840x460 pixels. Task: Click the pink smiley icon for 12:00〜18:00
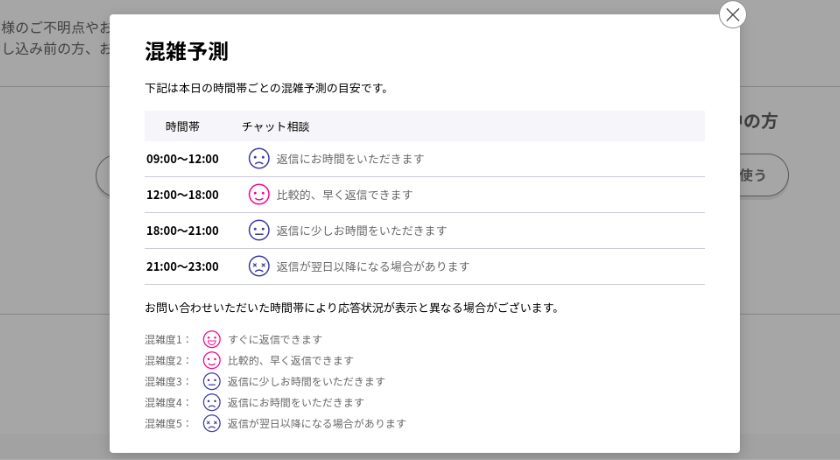click(259, 194)
